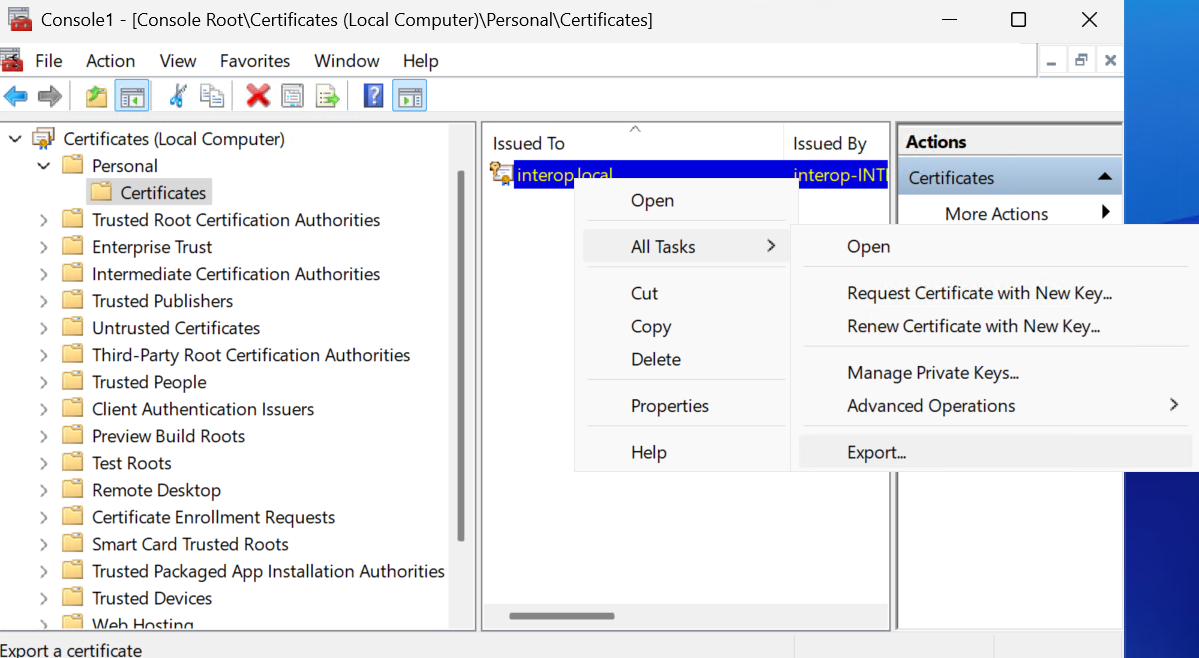Highlight All Tasks in context menu
This screenshot has width=1199, height=658.
coord(685,247)
